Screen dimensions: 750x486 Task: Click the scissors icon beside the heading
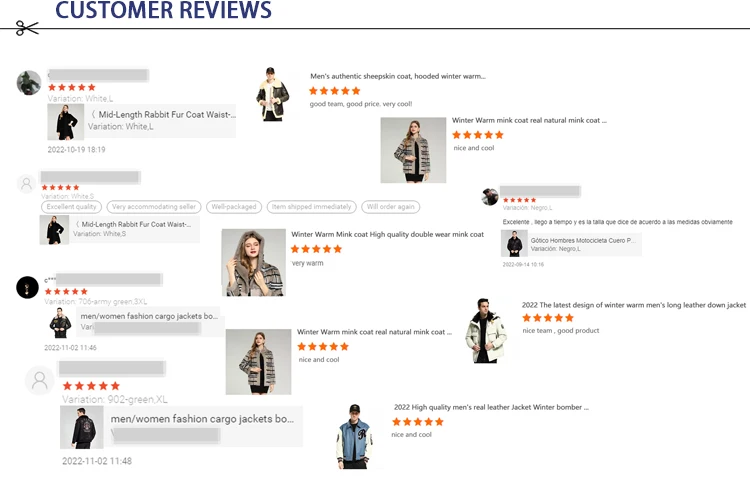27,28
